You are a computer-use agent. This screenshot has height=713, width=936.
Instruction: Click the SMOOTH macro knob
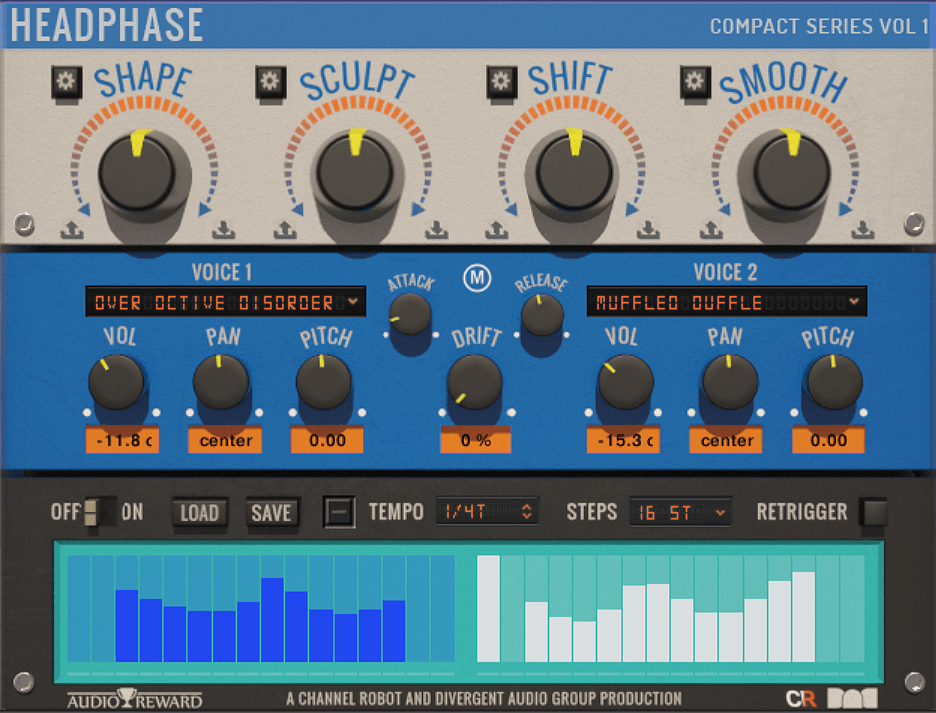[792, 173]
